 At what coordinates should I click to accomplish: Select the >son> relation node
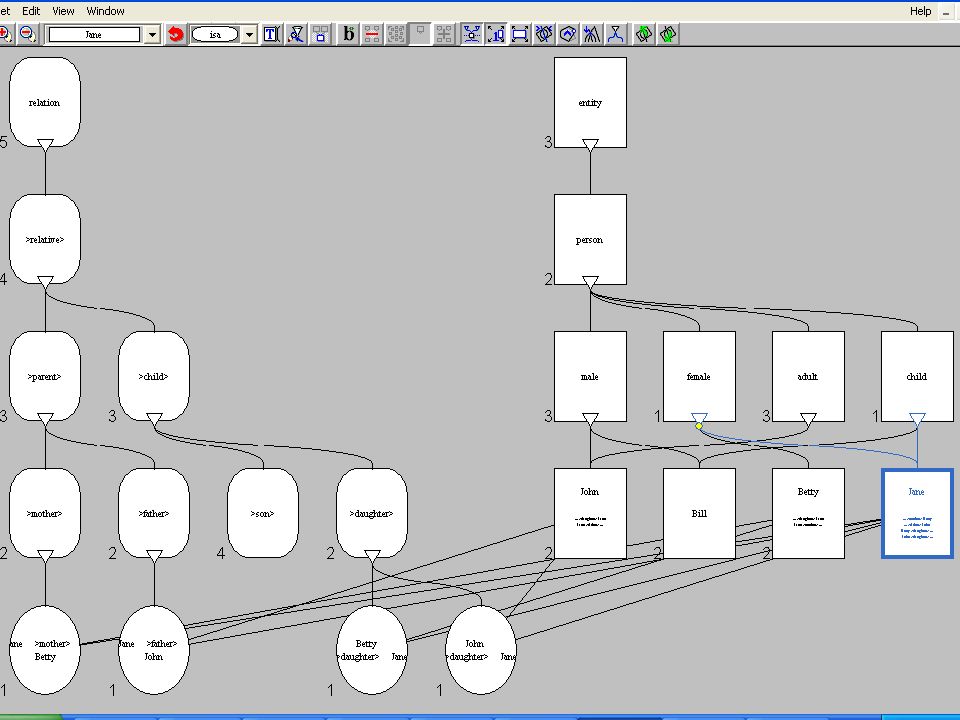coord(263,513)
